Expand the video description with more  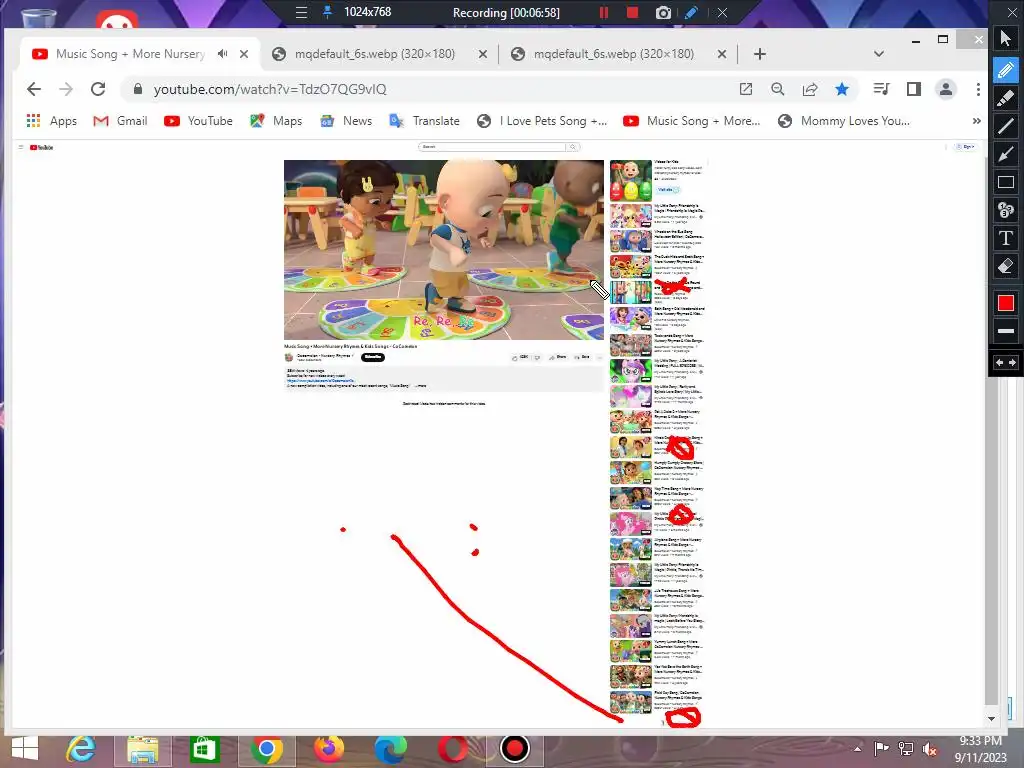pyautogui.click(x=421, y=386)
